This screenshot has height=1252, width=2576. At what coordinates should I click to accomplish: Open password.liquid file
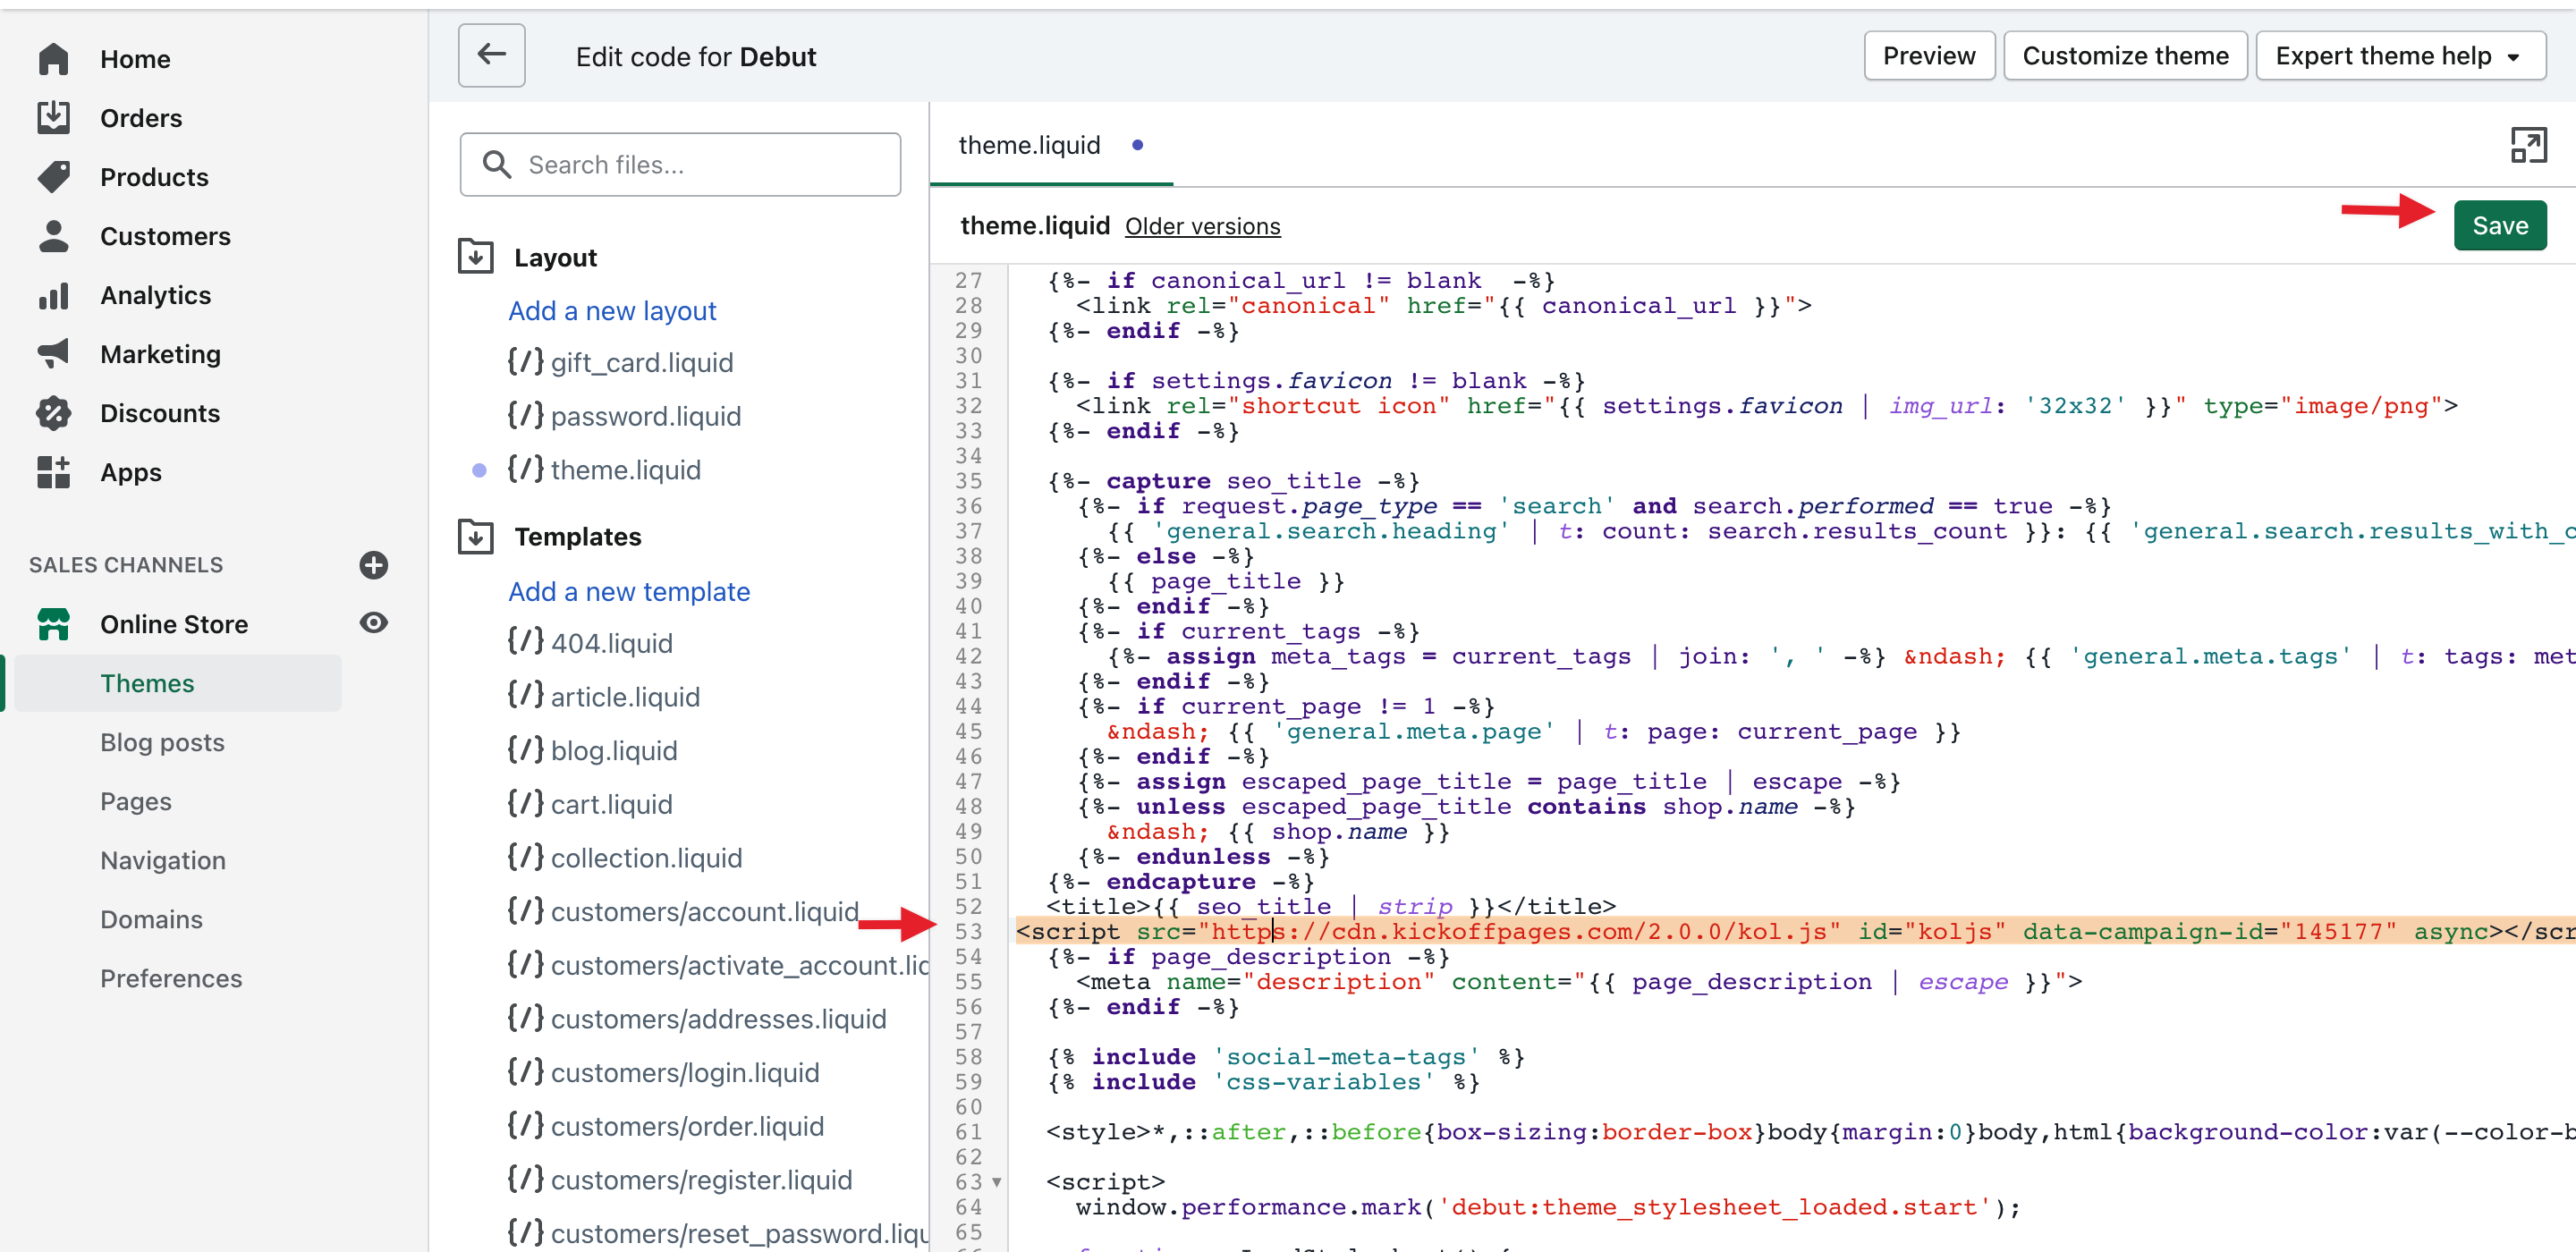click(x=624, y=416)
